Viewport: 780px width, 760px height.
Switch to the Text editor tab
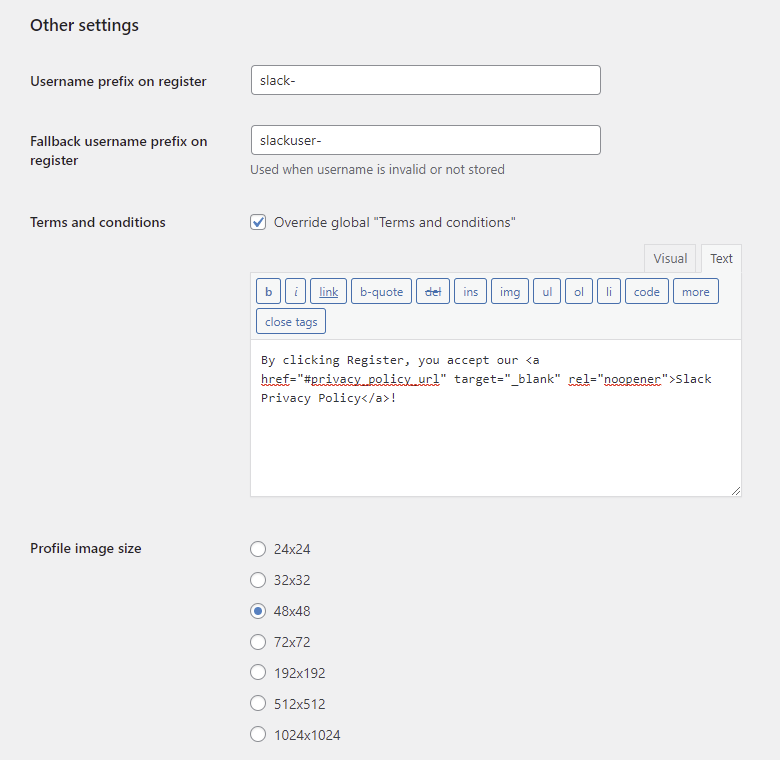tap(722, 258)
